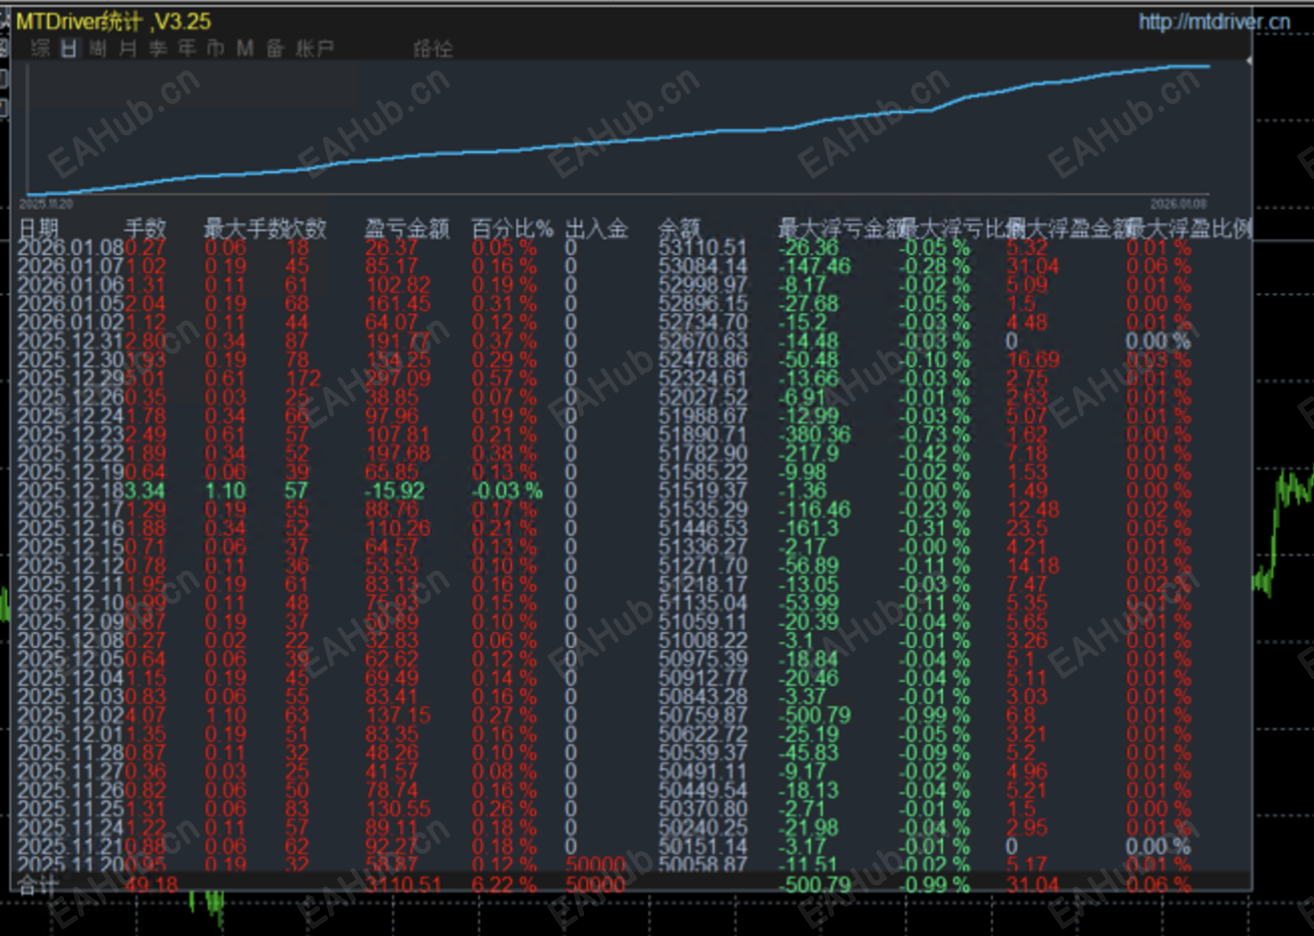The width and height of the screenshot is (1314, 936).
Task: Click the profit amount 161.45
Action: tap(398, 304)
